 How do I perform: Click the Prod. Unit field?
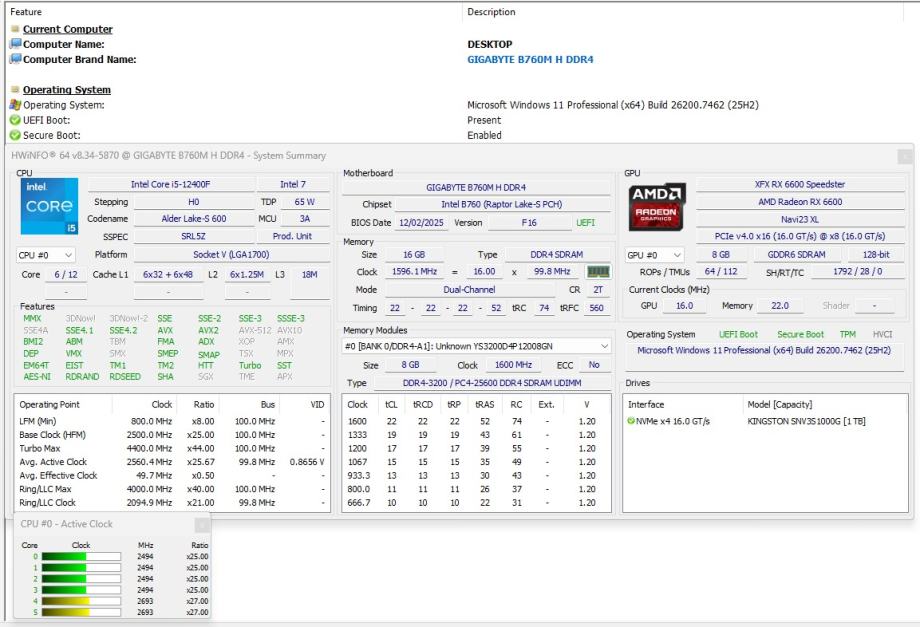(x=293, y=236)
